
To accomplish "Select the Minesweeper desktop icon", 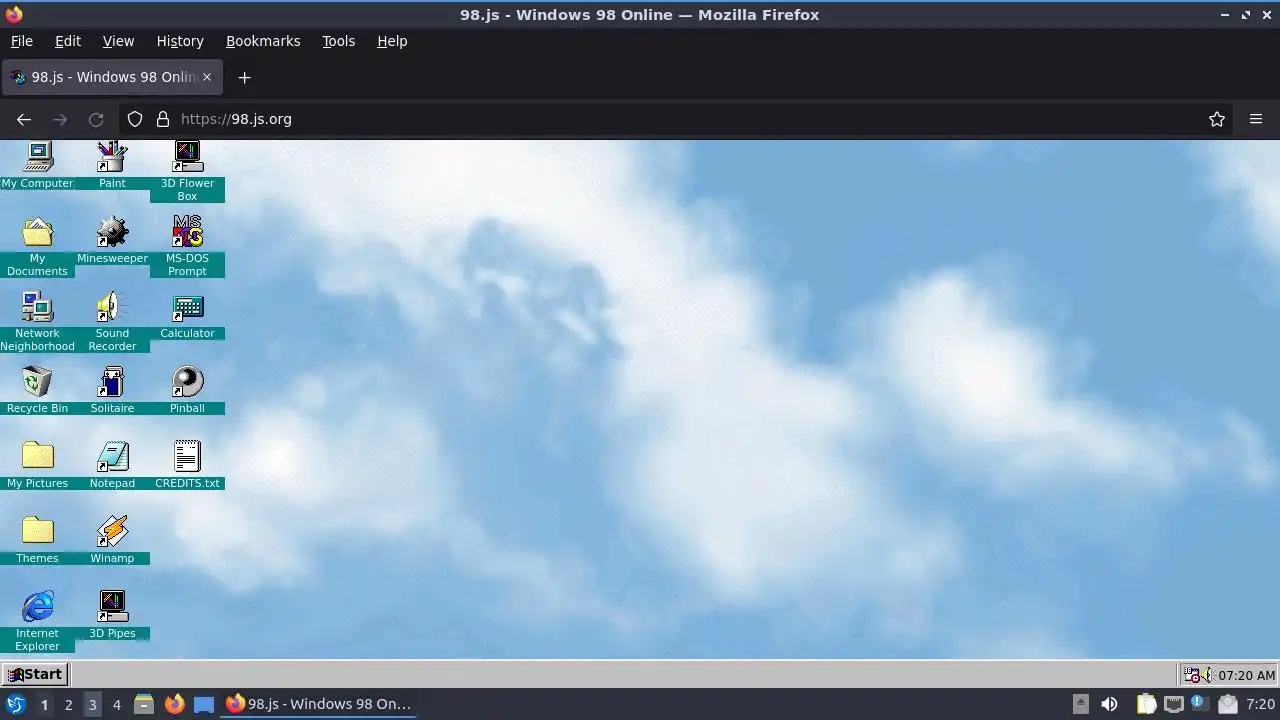I will [x=112, y=240].
